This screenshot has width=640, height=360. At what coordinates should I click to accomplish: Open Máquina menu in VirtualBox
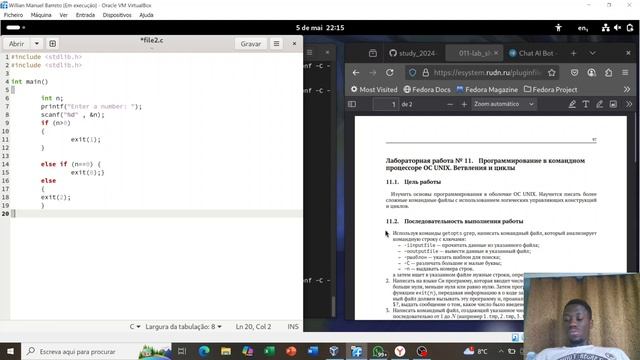(41, 15)
